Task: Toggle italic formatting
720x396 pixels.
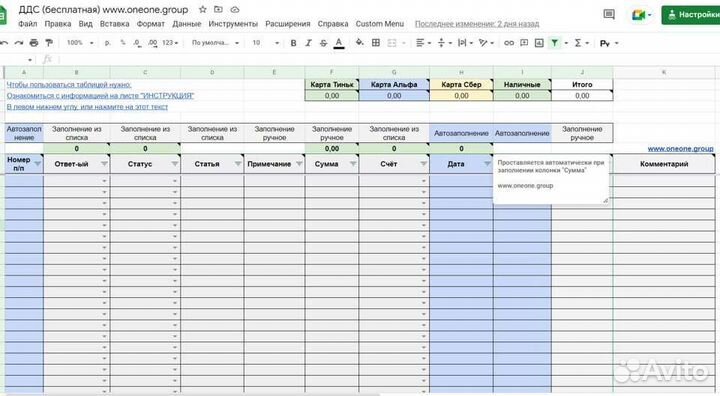Action: (308, 43)
